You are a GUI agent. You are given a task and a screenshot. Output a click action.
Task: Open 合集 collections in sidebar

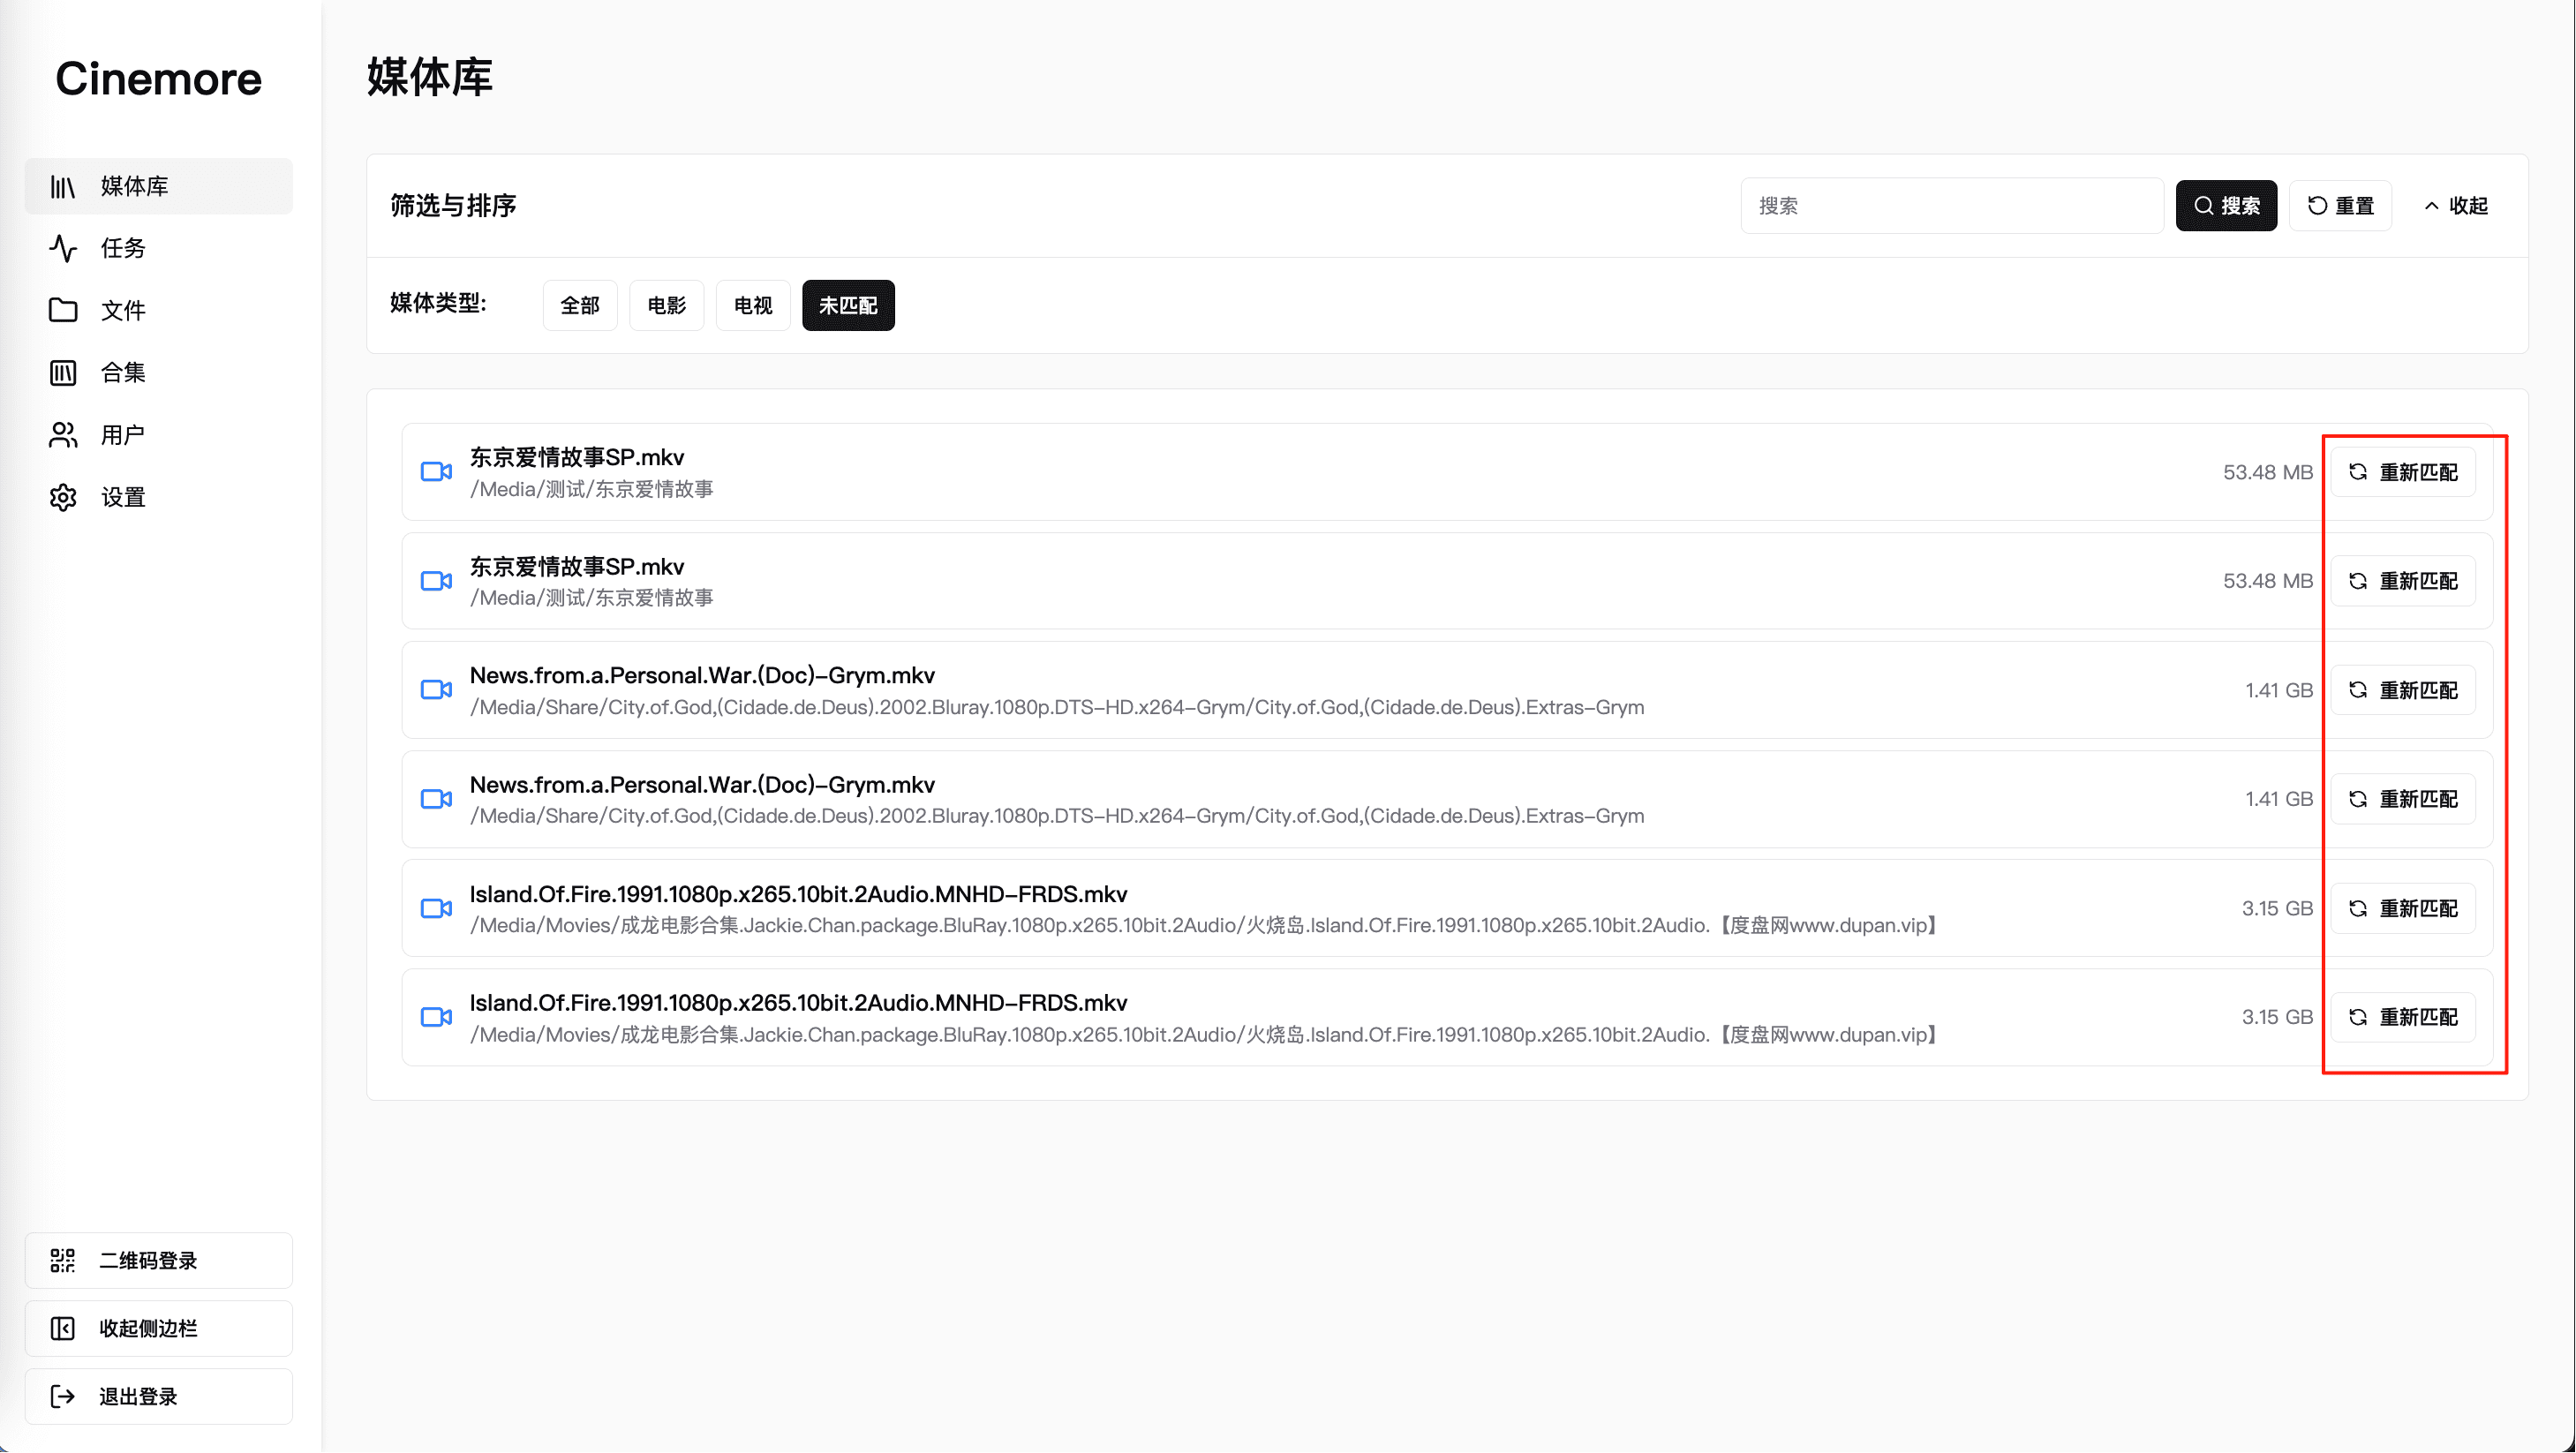122,373
